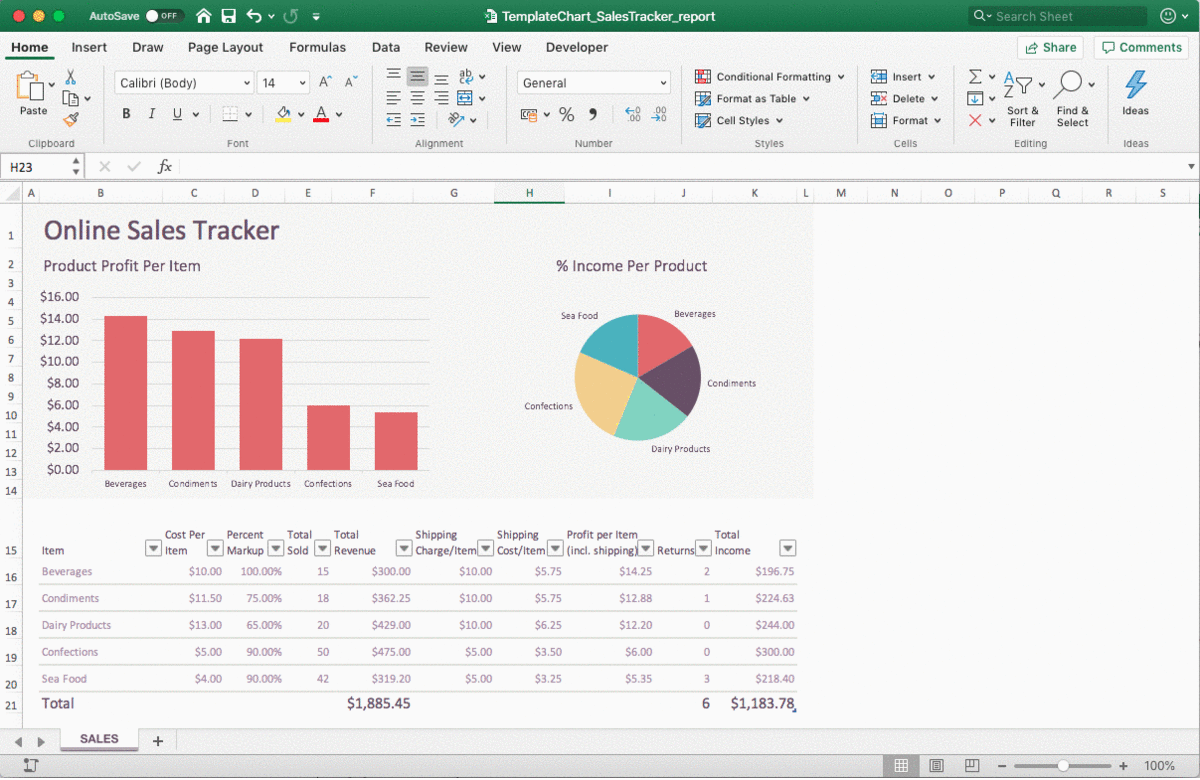Switch to the Formulas ribbon tab
This screenshot has width=1200, height=780.
[x=317, y=47]
